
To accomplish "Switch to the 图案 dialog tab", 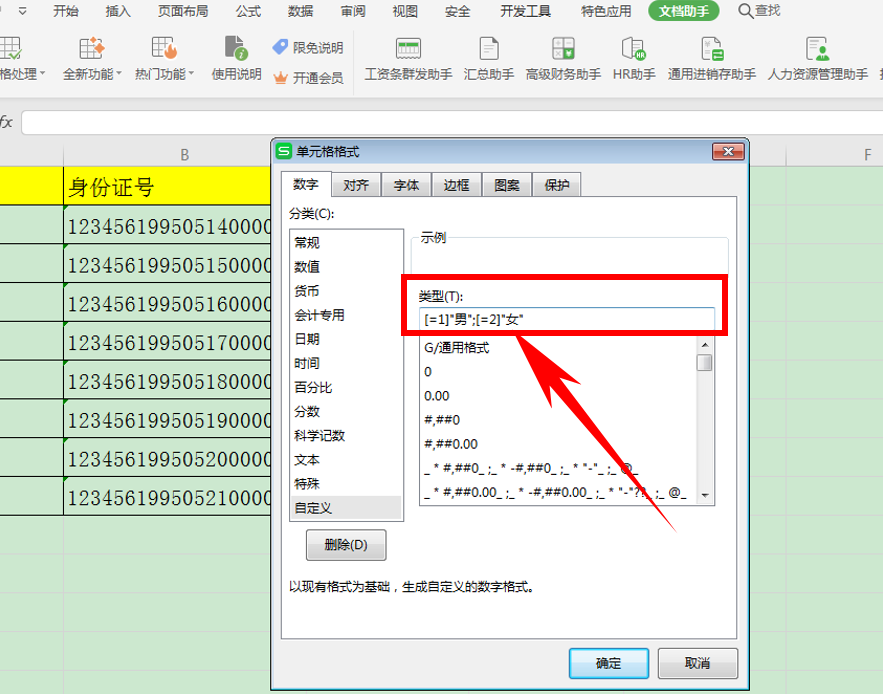I will pos(507,185).
